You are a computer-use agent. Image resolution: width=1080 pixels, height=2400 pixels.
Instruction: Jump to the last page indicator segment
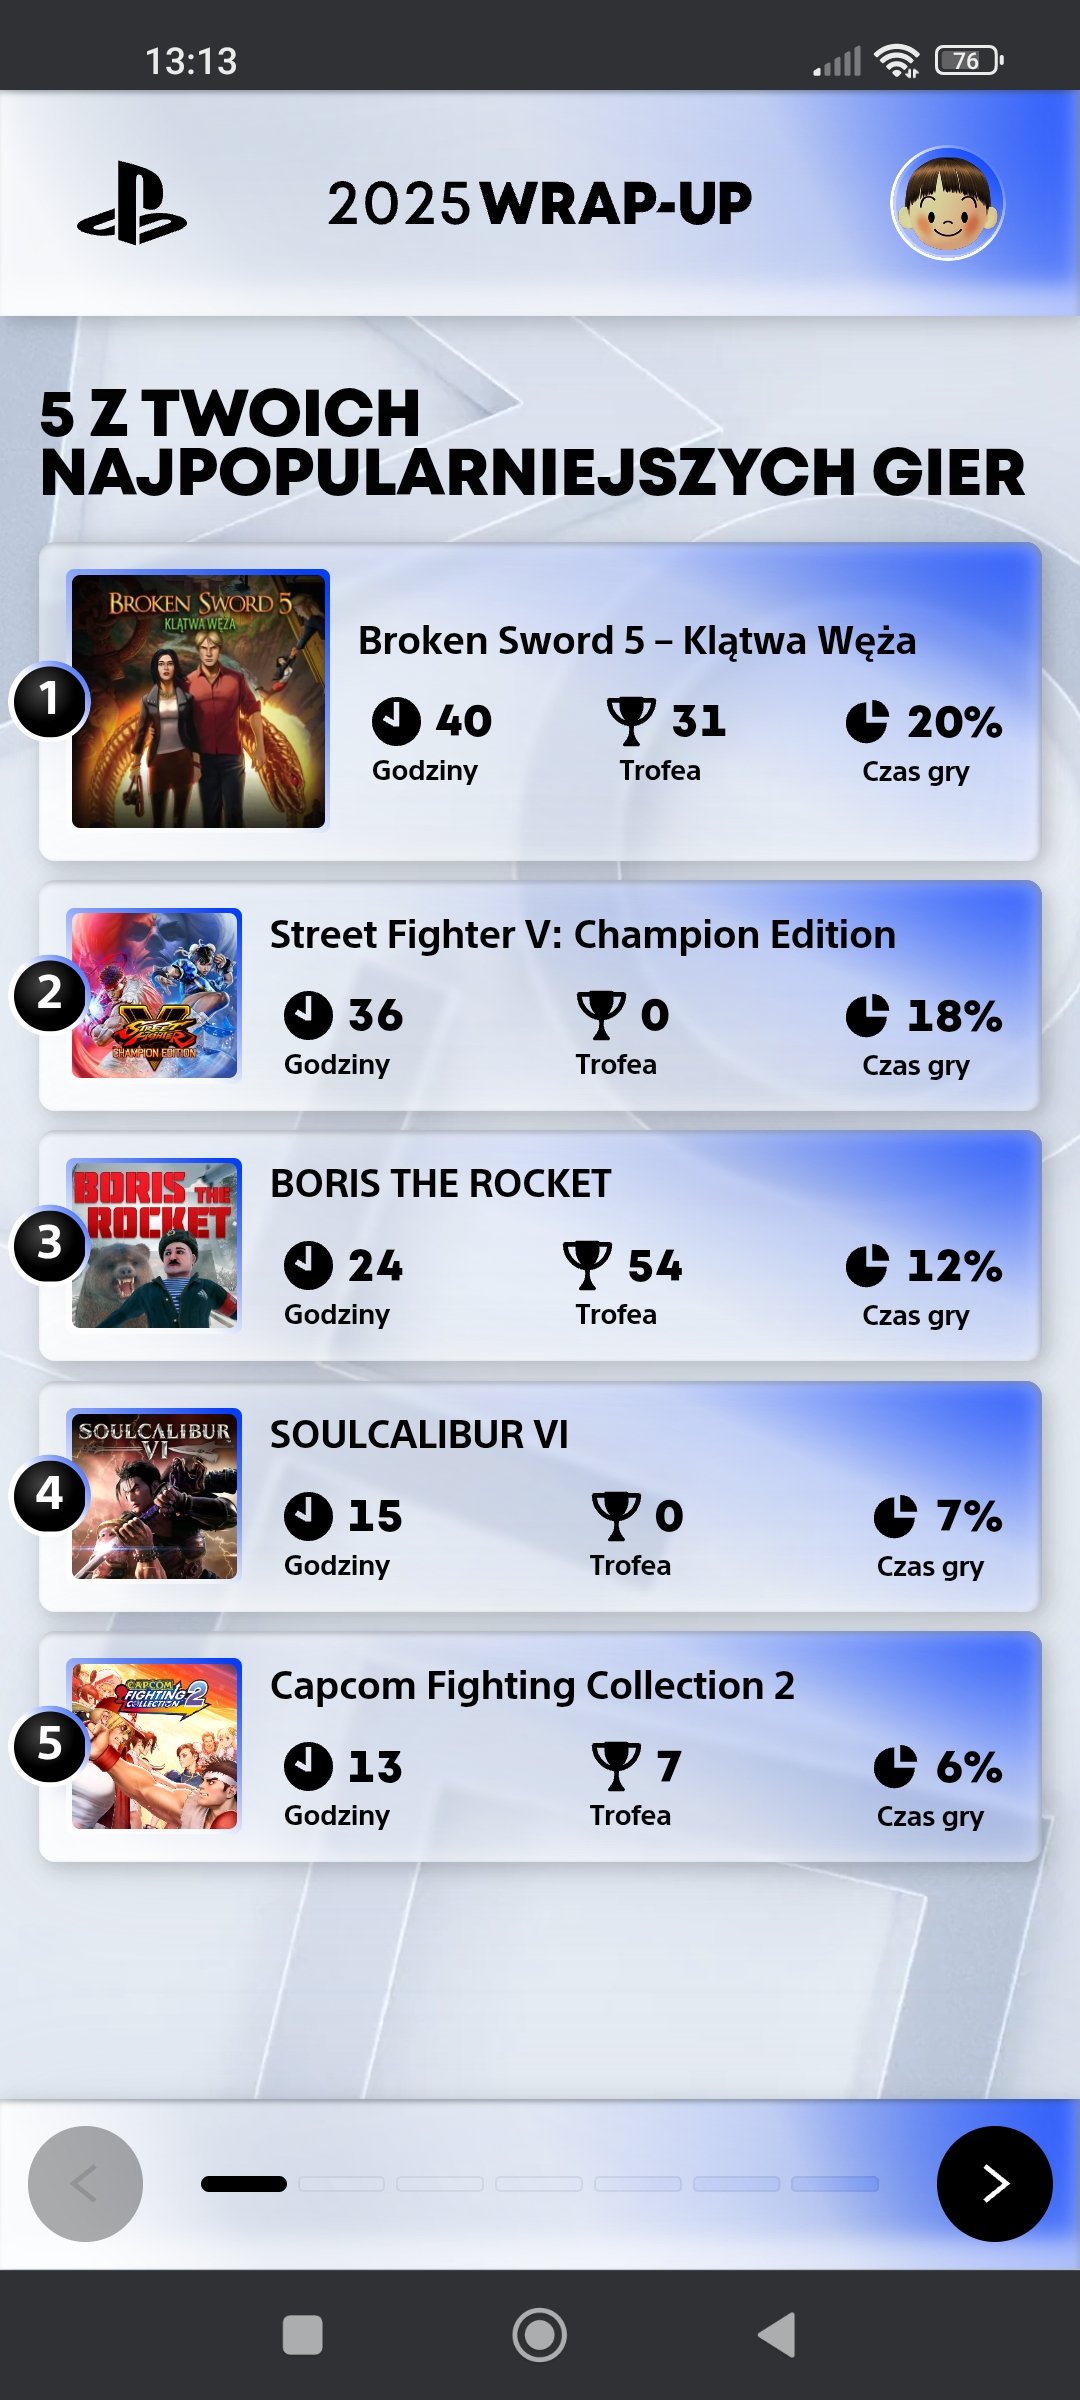835,2184
